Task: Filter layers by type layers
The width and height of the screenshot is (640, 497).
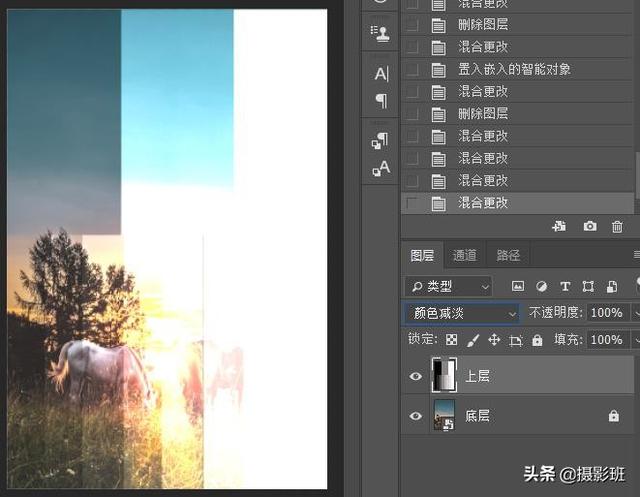Action: click(x=565, y=286)
